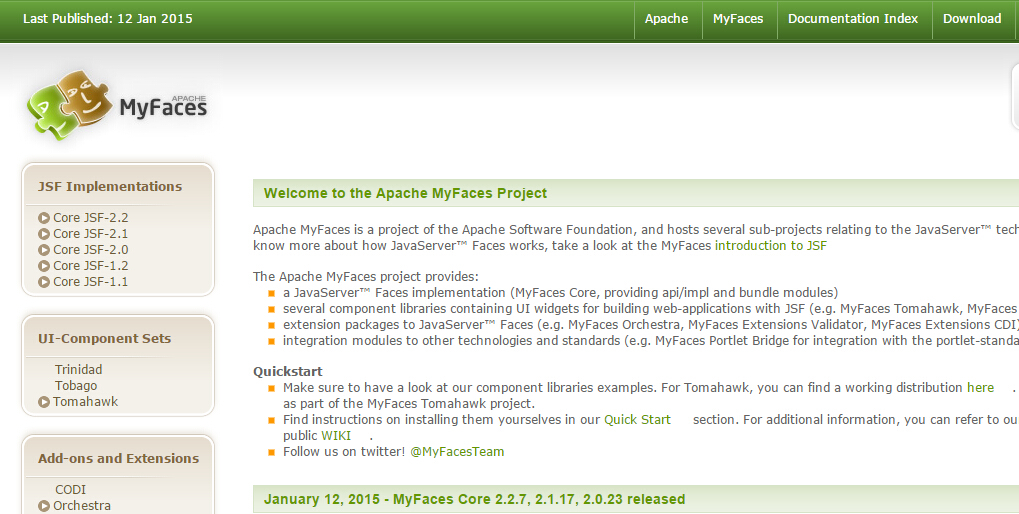Visit the public WIKI link
Viewport: 1019px width, 514px height.
(x=334, y=435)
